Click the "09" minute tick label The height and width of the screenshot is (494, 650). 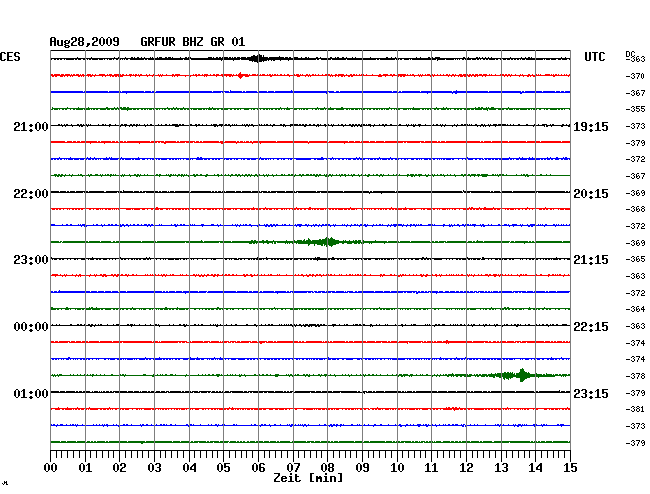click(x=362, y=467)
